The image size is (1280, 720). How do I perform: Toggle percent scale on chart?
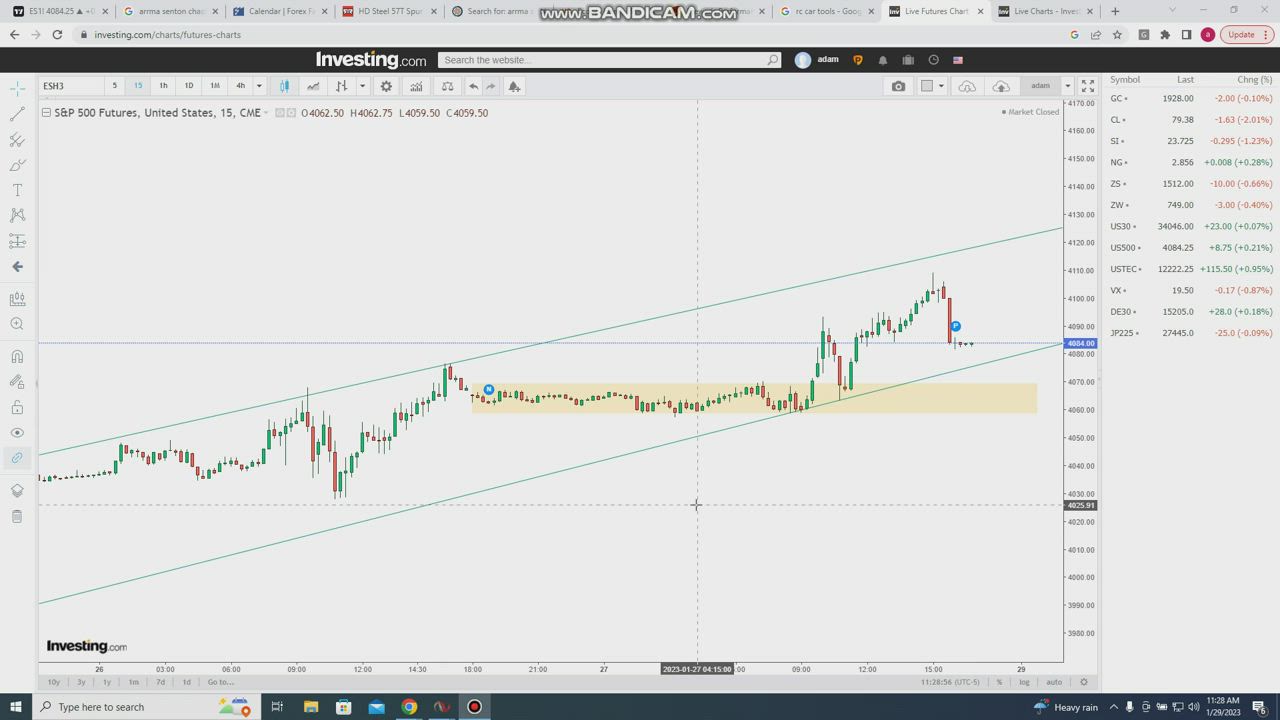coord(999,682)
